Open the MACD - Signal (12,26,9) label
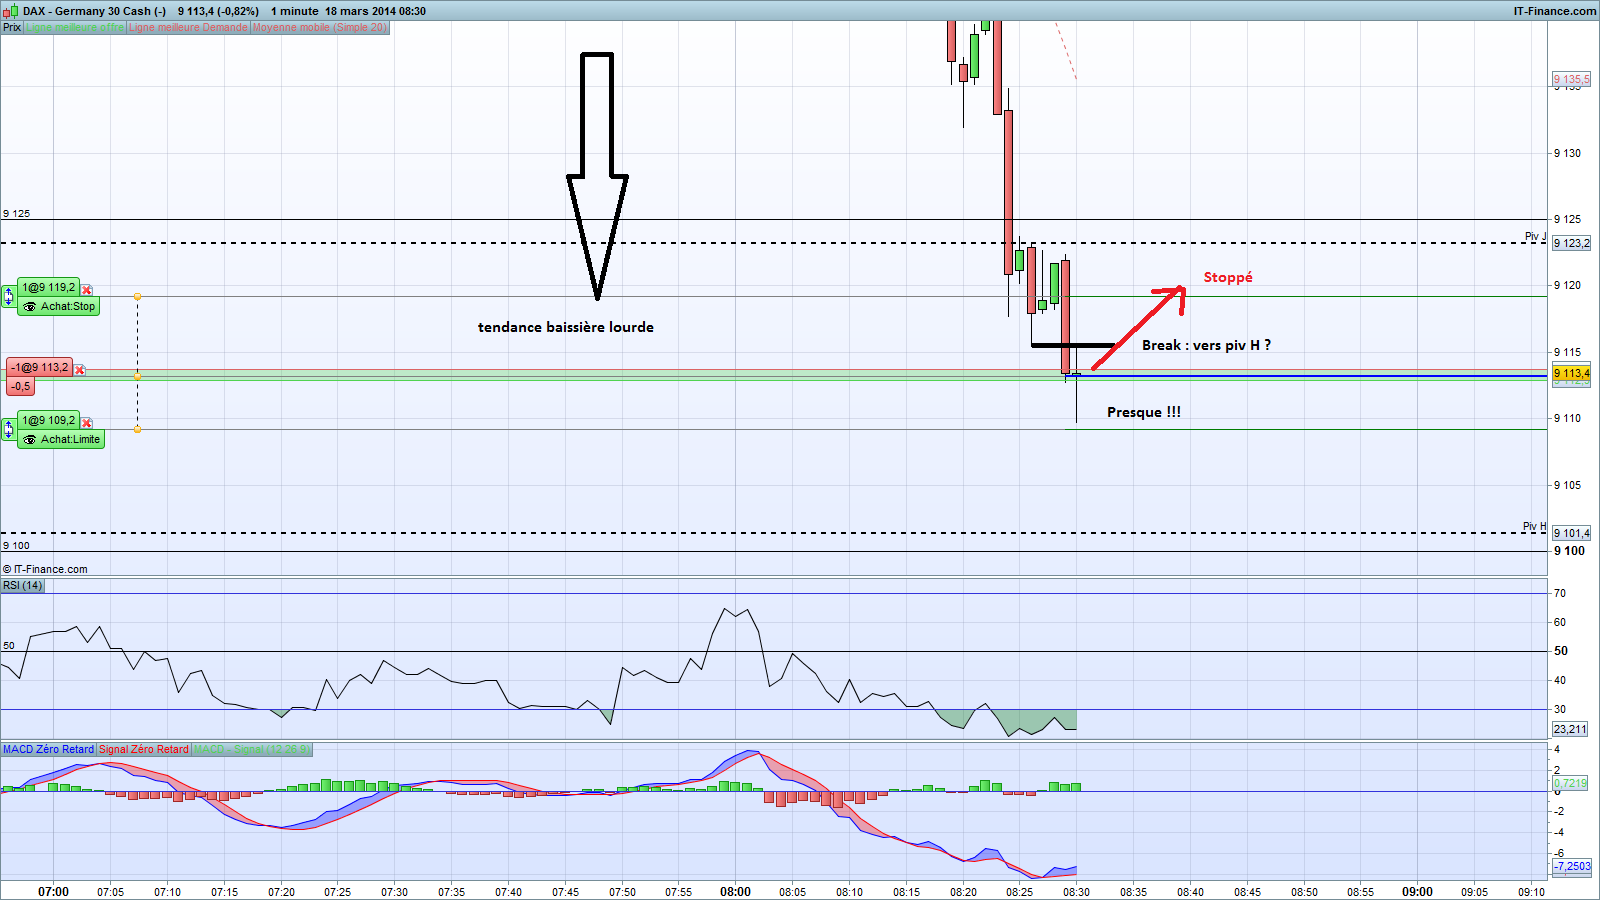This screenshot has height=900, width=1600. pyautogui.click(x=252, y=749)
